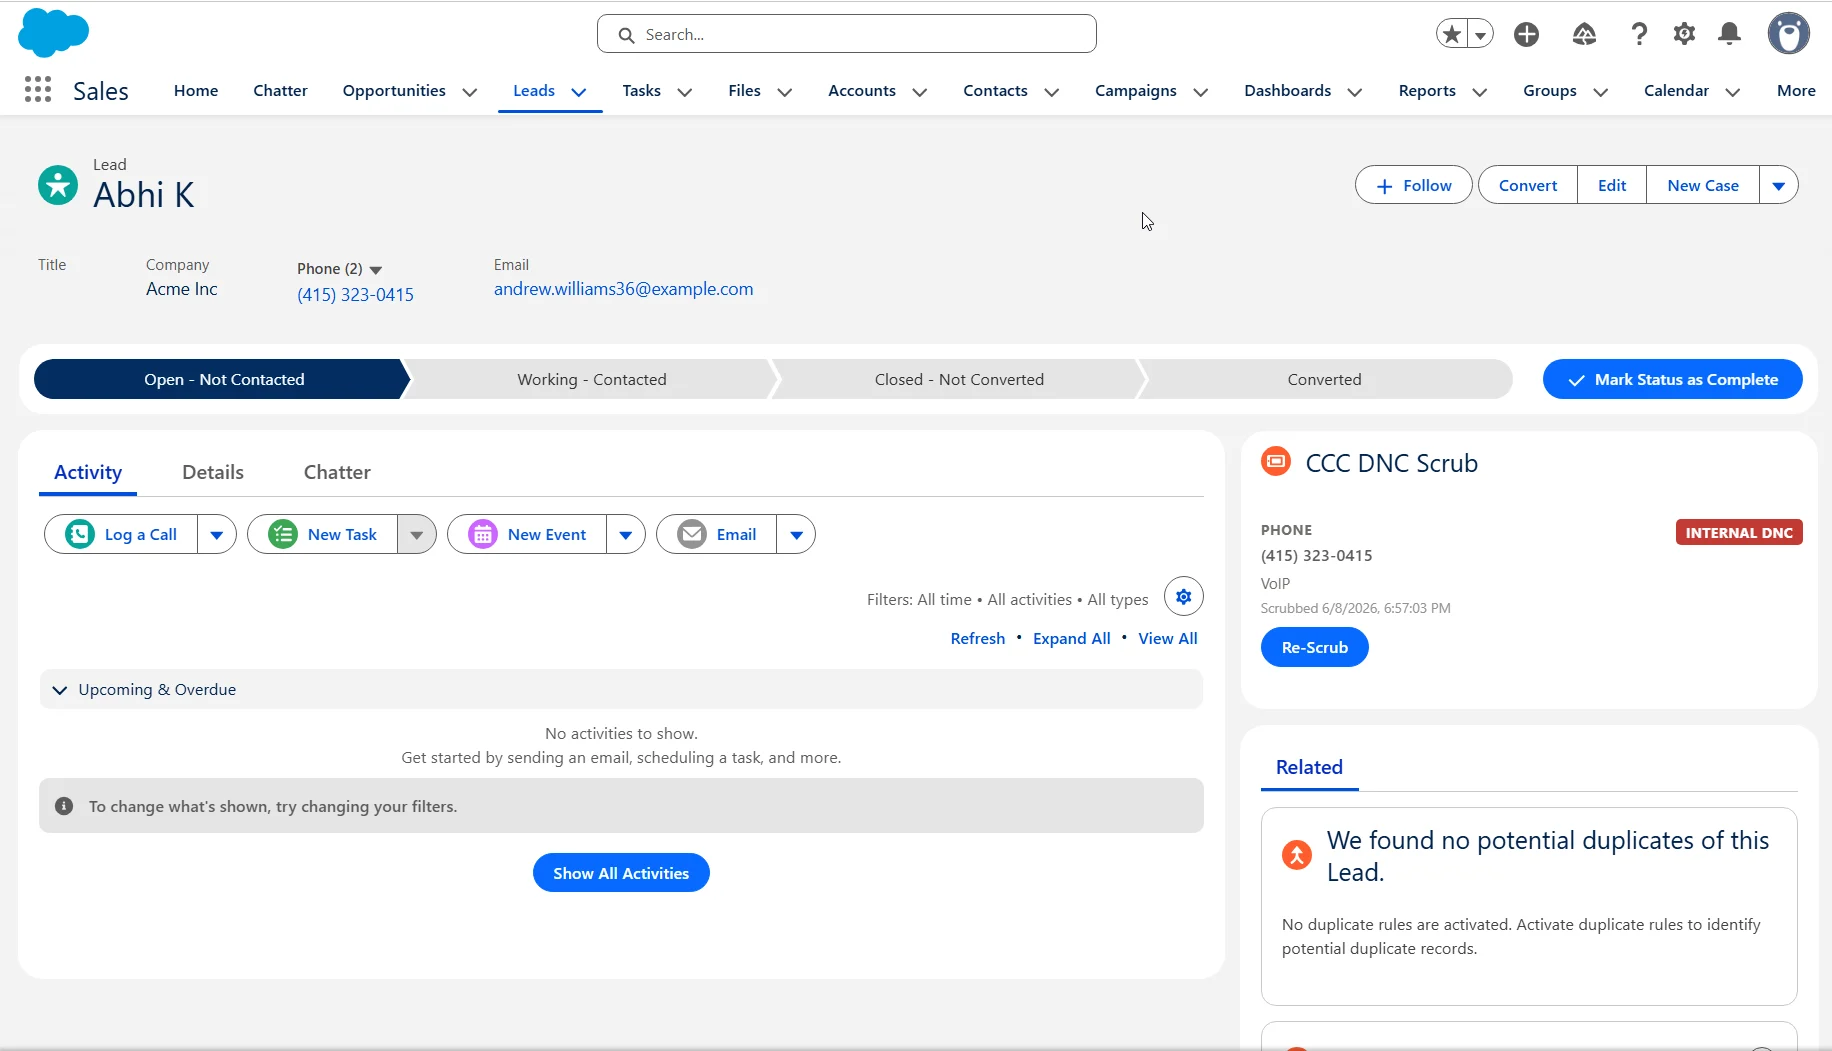Expand the Leads tab dropdown chevron
Viewport: 1832px width, 1051px height.
[x=579, y=92]
